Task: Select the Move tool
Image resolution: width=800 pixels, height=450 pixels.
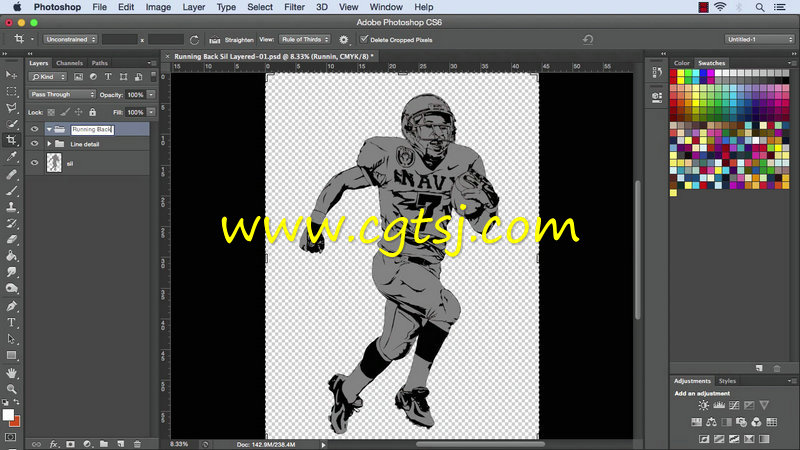Action: tap(11, 75)
